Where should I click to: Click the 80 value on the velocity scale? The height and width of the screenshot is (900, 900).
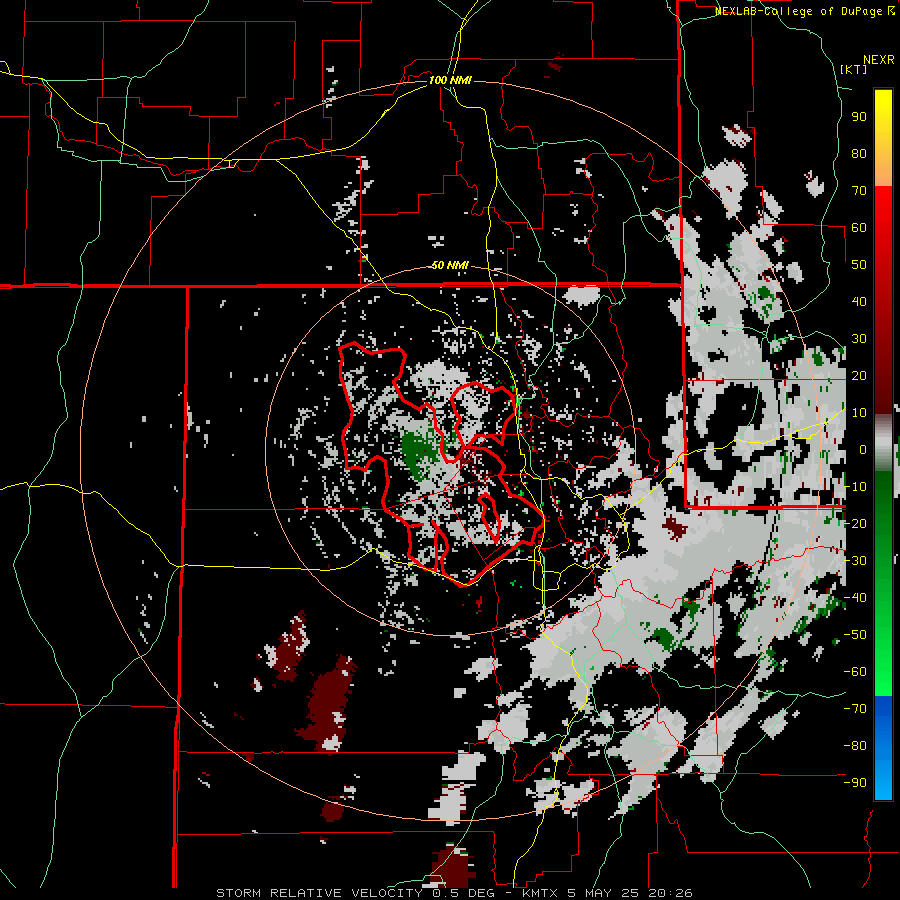coord(859,153)
